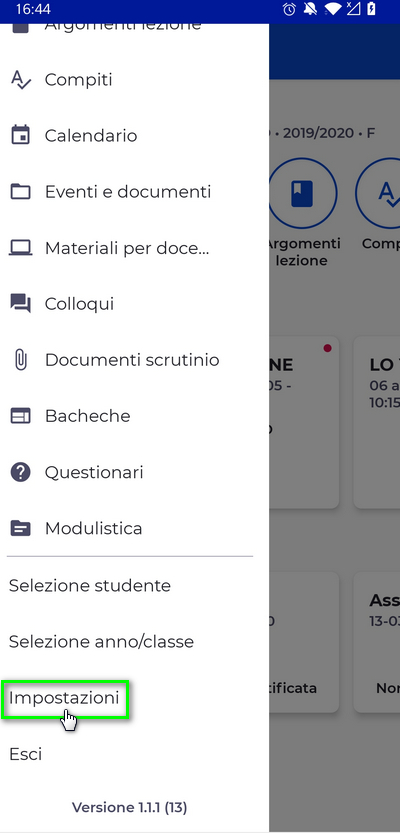Select Questionari from the drawer
This screenshot has height=833, width=400.
[94, 472]
